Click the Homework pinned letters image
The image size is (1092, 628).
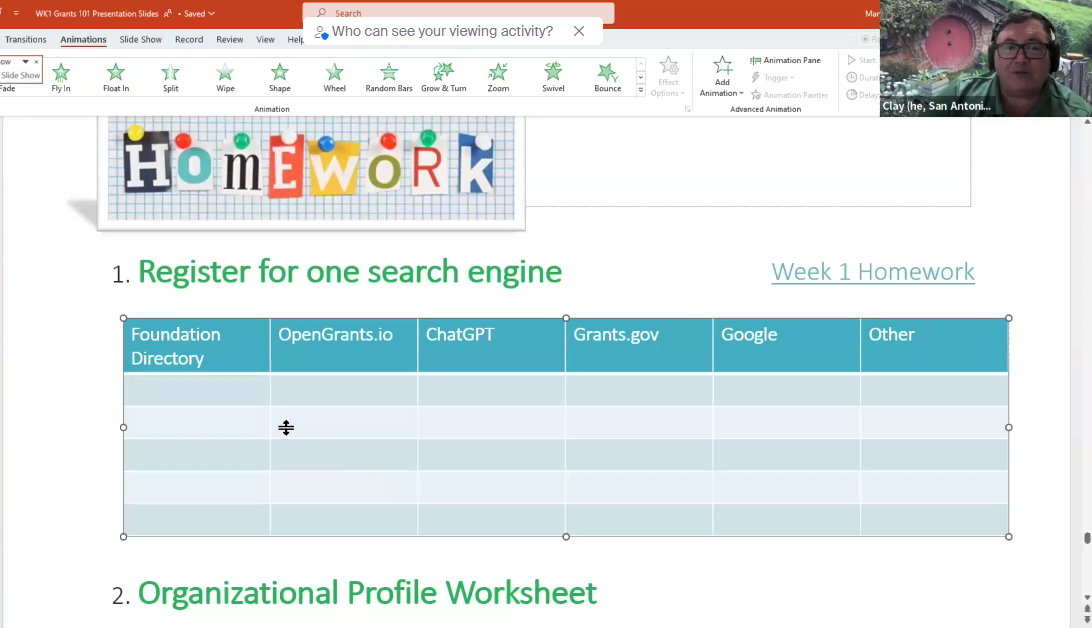click(311, 168)
